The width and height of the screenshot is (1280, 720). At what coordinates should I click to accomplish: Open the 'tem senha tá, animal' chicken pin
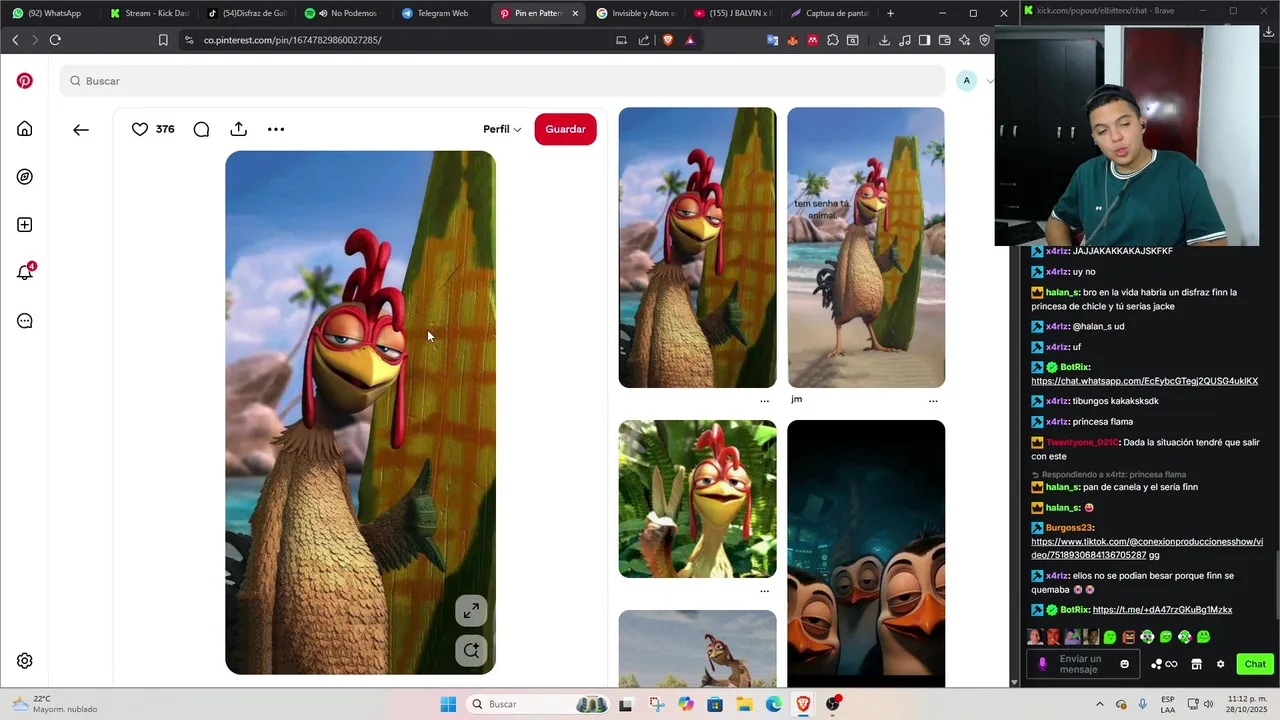[x=866, y=247]
